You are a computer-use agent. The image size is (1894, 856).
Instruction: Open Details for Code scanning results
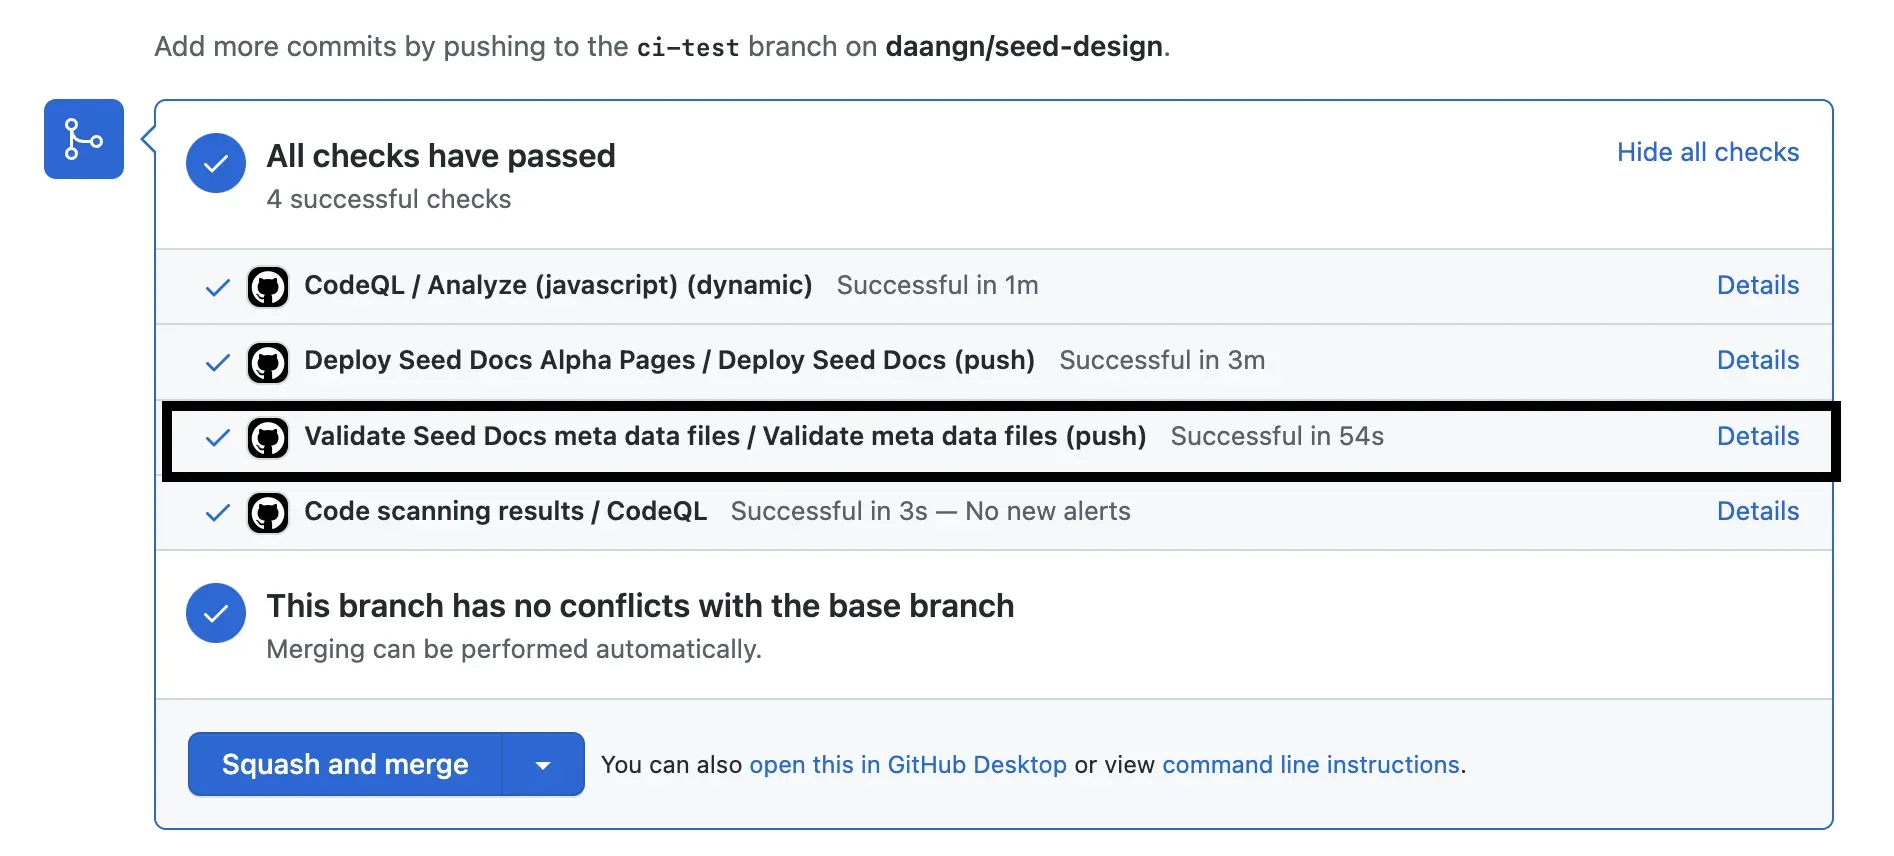click(x=1757, y=512)
